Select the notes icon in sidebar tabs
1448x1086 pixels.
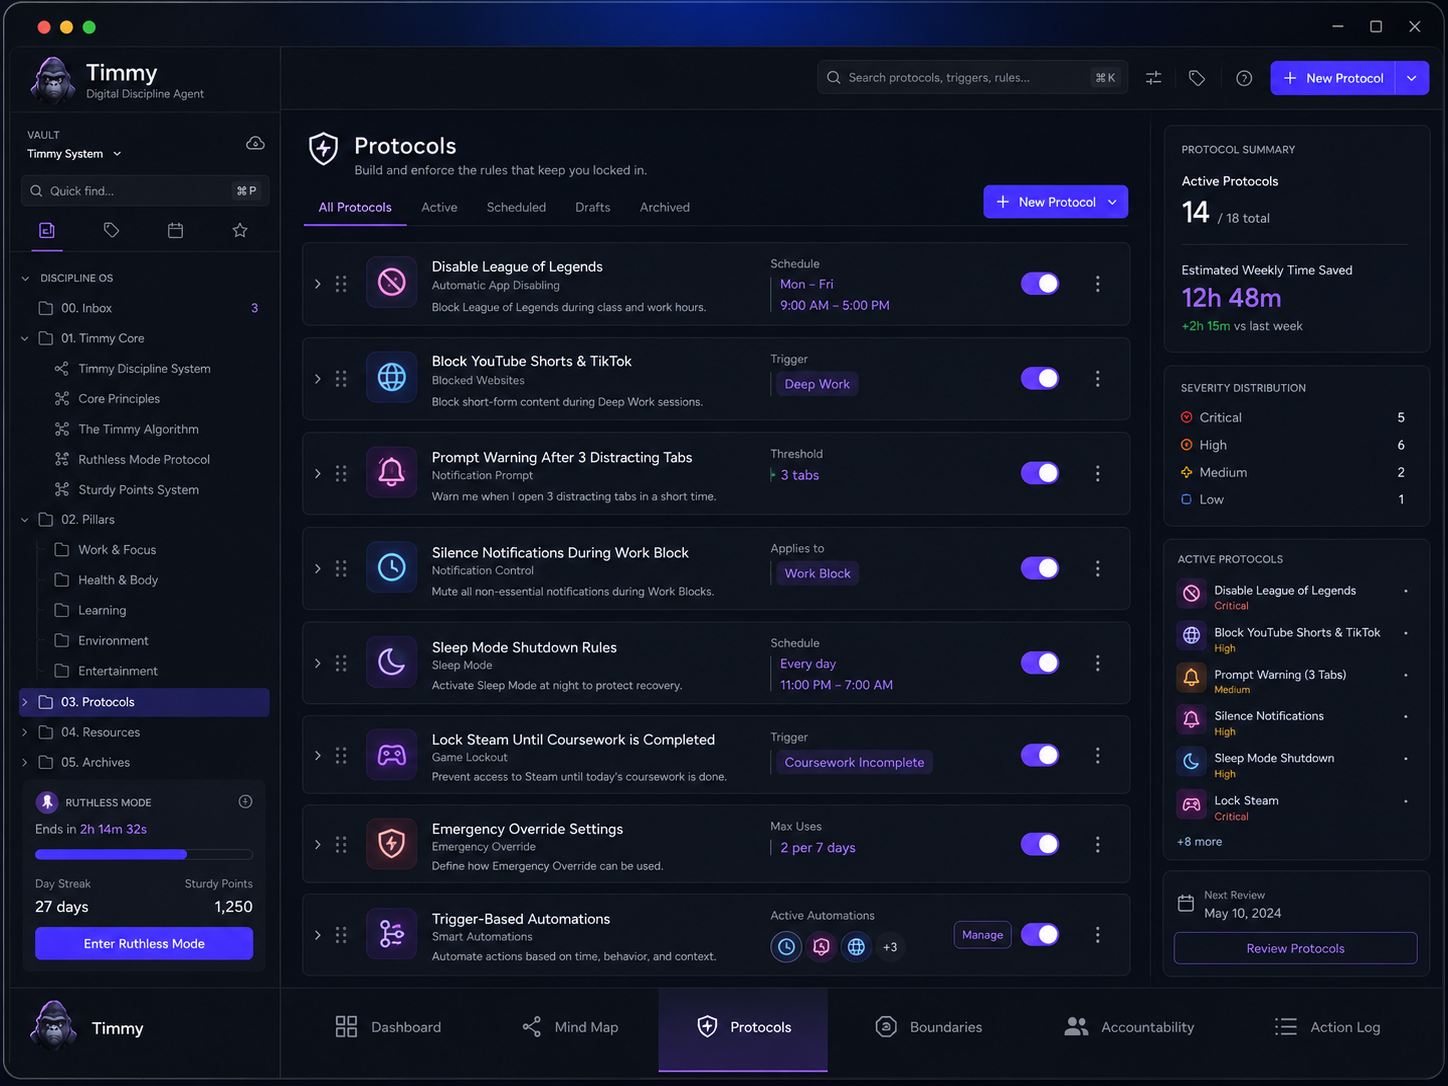pos(46,230)
